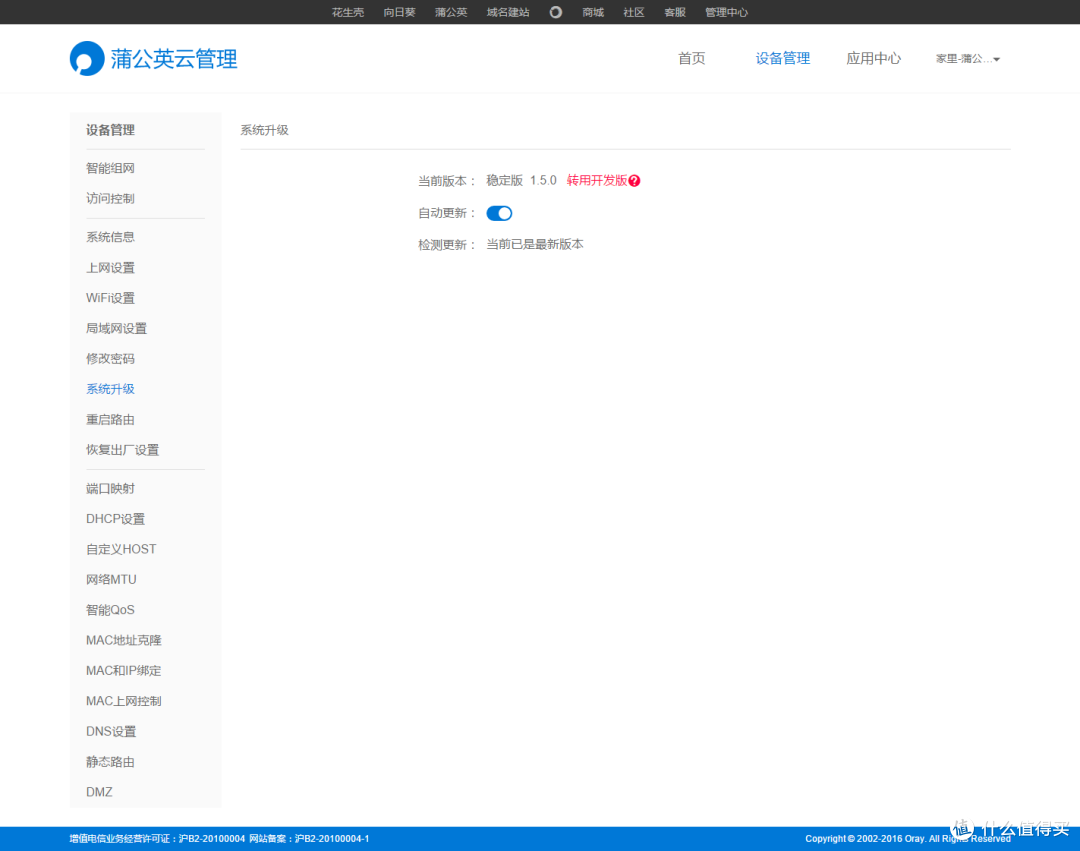Click the red question mark help icon

[x=634, y=180]
